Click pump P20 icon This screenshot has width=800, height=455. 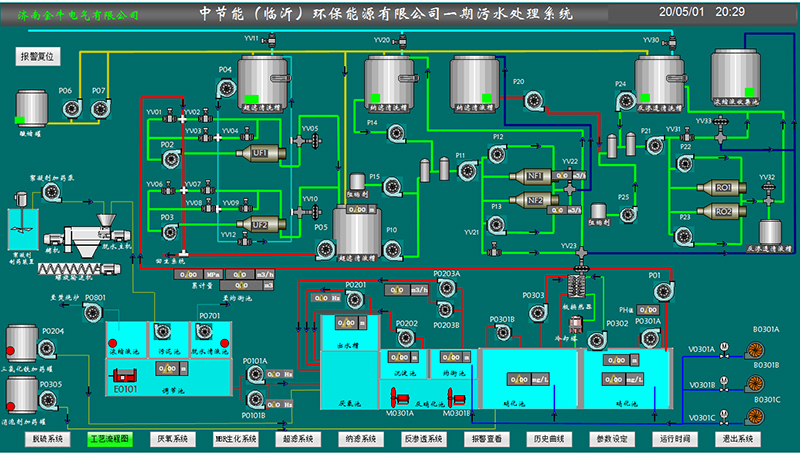[533, 100]
